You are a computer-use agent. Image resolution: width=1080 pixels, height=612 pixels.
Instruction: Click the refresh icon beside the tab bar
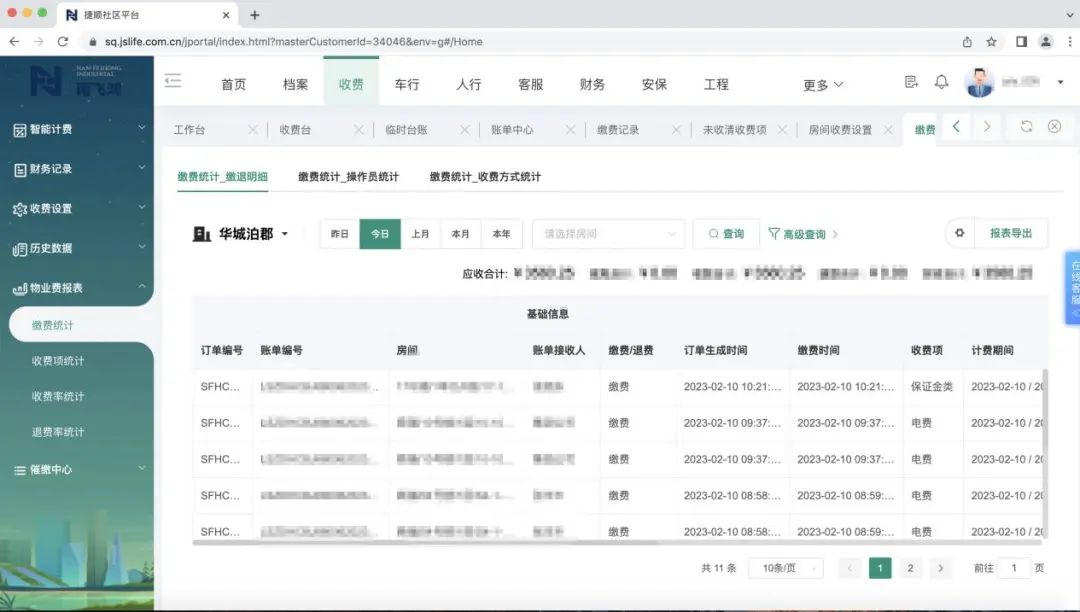(1028, 128)
